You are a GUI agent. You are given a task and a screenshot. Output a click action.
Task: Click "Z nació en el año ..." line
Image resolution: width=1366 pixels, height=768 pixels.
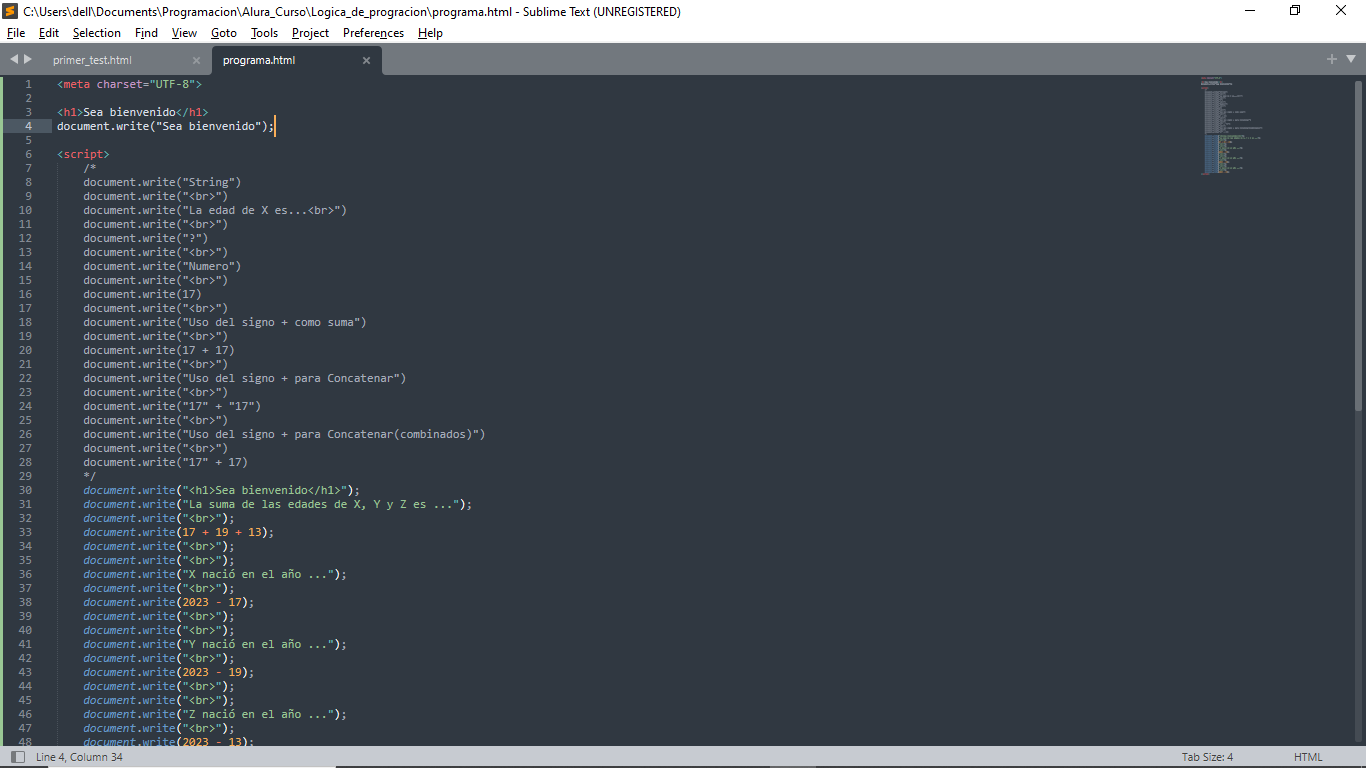pos(215,714)
